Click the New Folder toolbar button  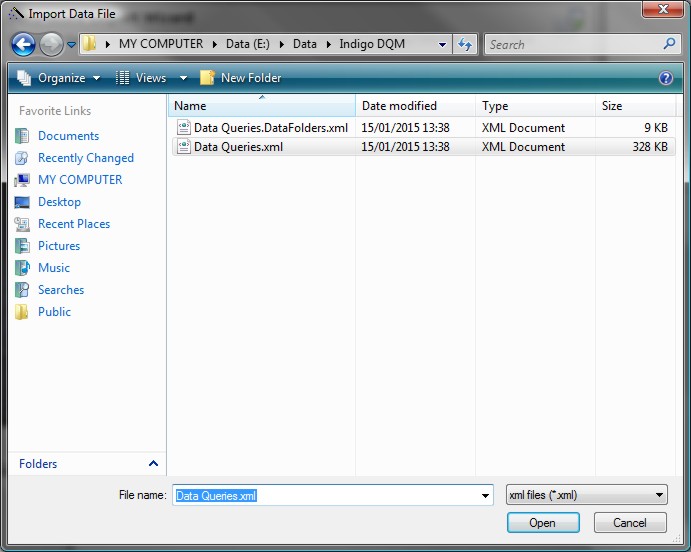[x=240, y=78]
